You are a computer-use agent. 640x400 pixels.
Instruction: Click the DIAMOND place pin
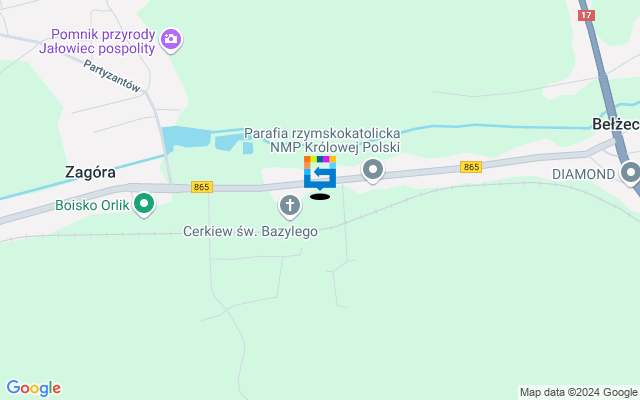(630, 173)
